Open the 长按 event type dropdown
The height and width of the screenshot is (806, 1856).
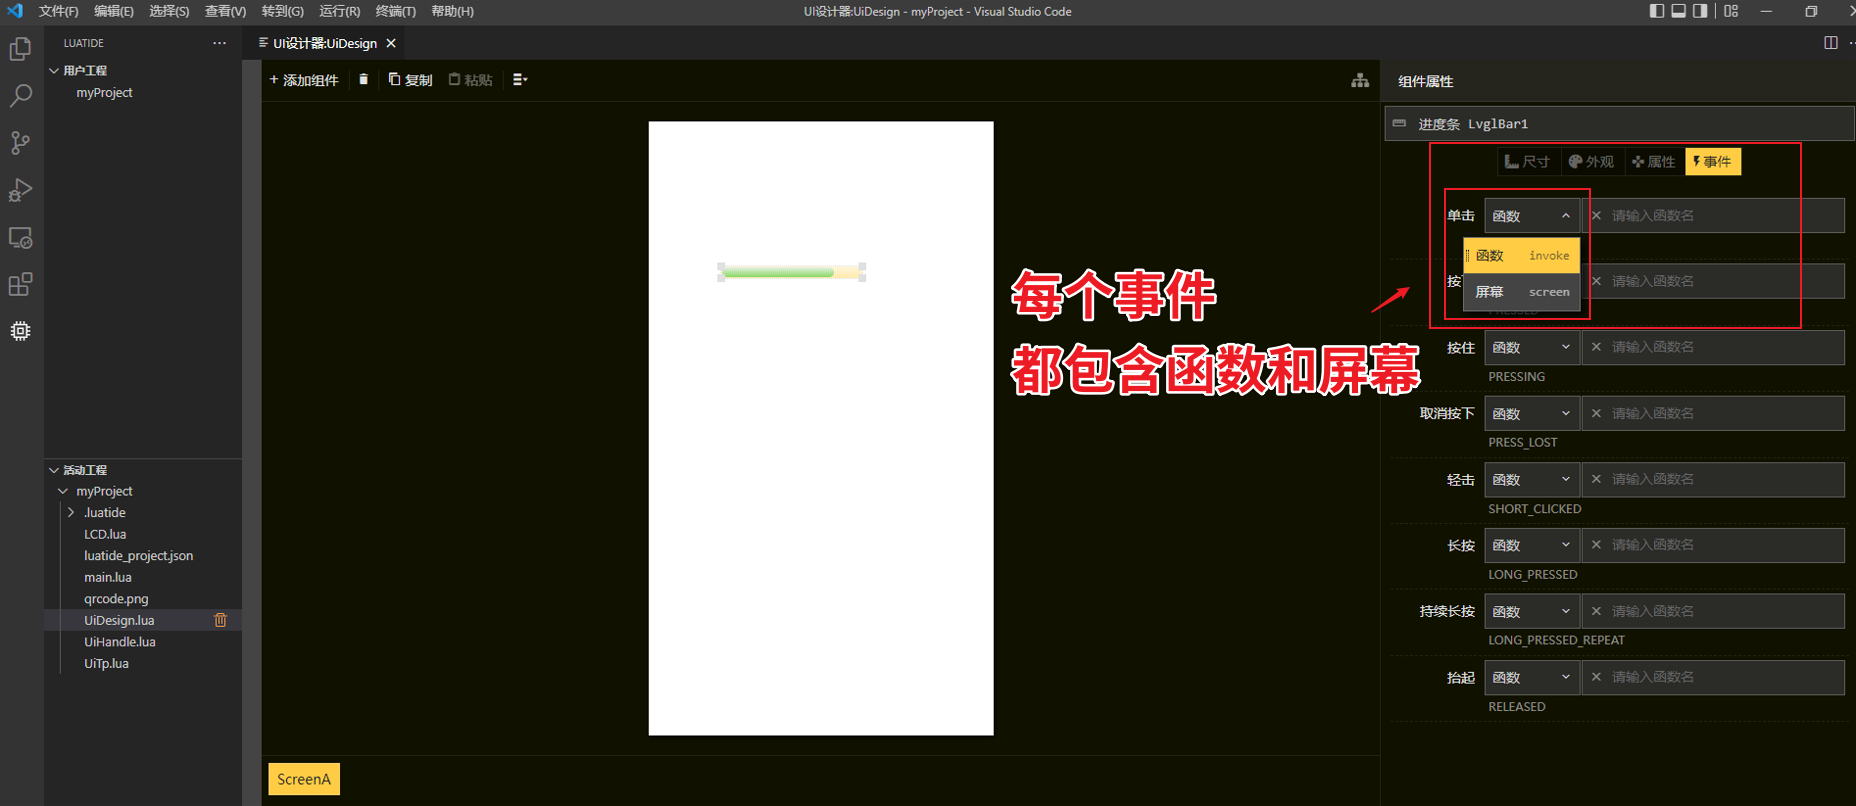(x=1532, y=545)
